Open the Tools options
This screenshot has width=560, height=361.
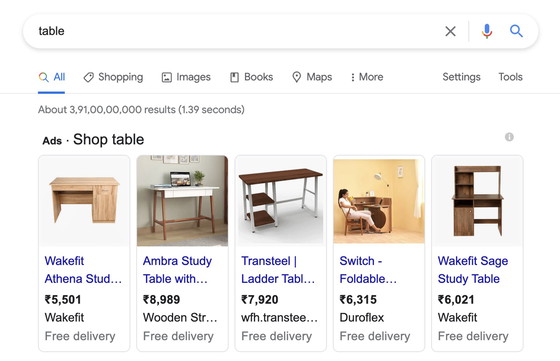[x=510, y=77]
